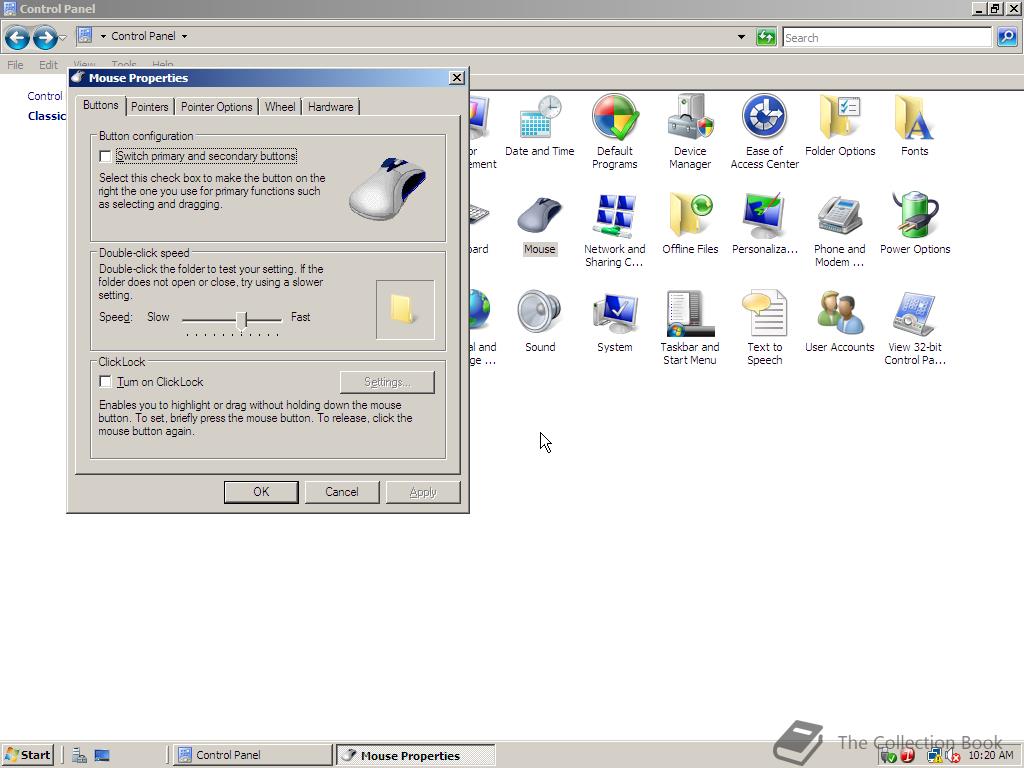Click the Mouse Properties taskbar button
This screenshot has height=768, width=1024.
click(416, 755)
